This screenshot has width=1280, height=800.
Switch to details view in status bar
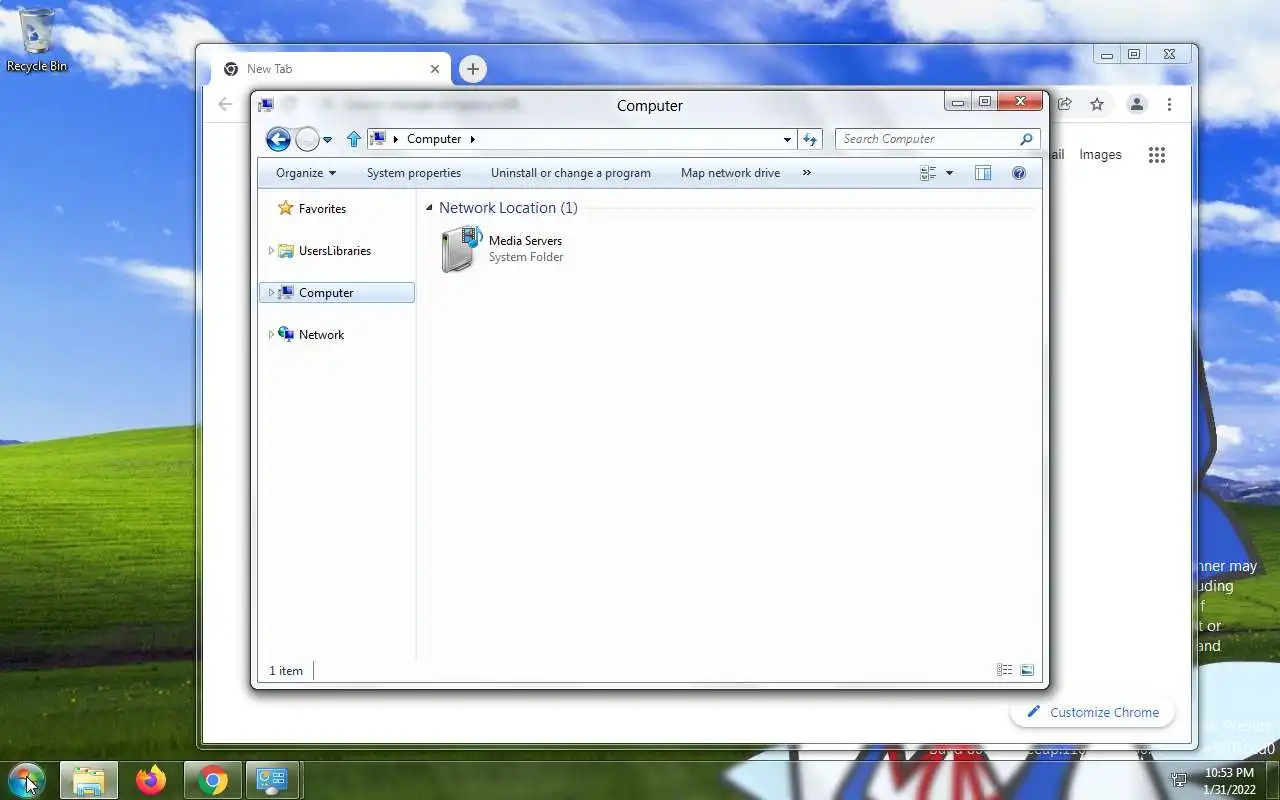pos(1005,670)
